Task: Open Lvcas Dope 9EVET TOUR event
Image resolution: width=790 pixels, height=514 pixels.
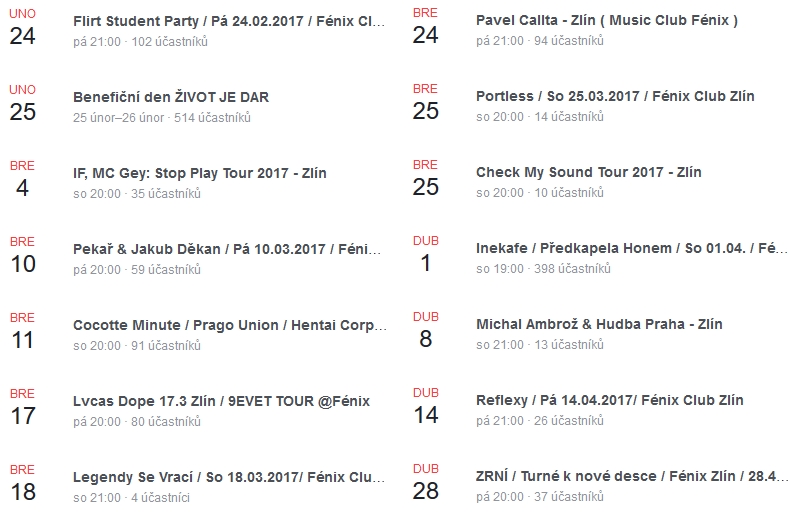Action: (221, 401)
